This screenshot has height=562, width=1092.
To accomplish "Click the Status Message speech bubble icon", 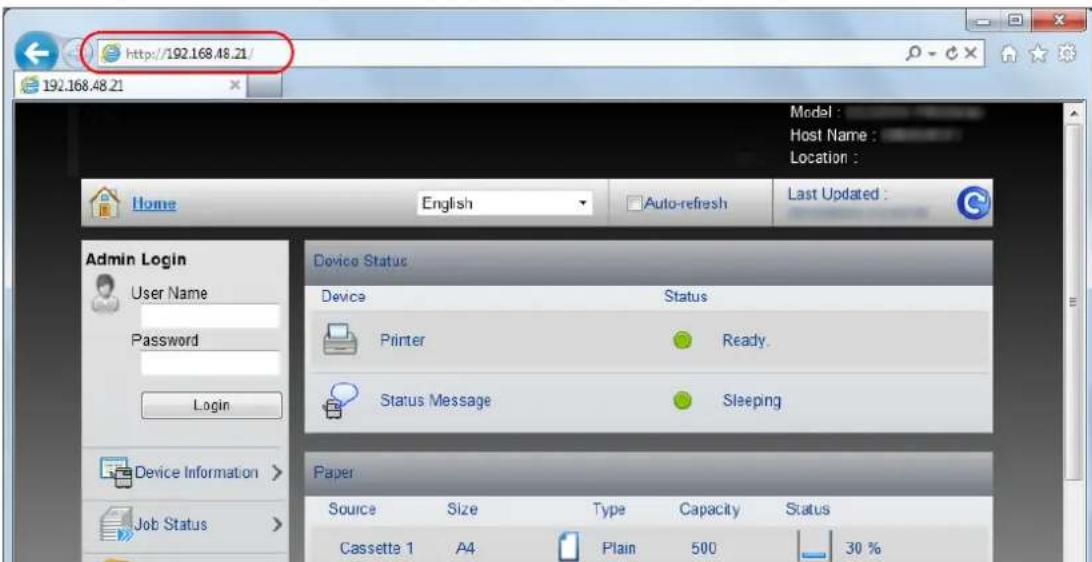I will coord(339,402).
